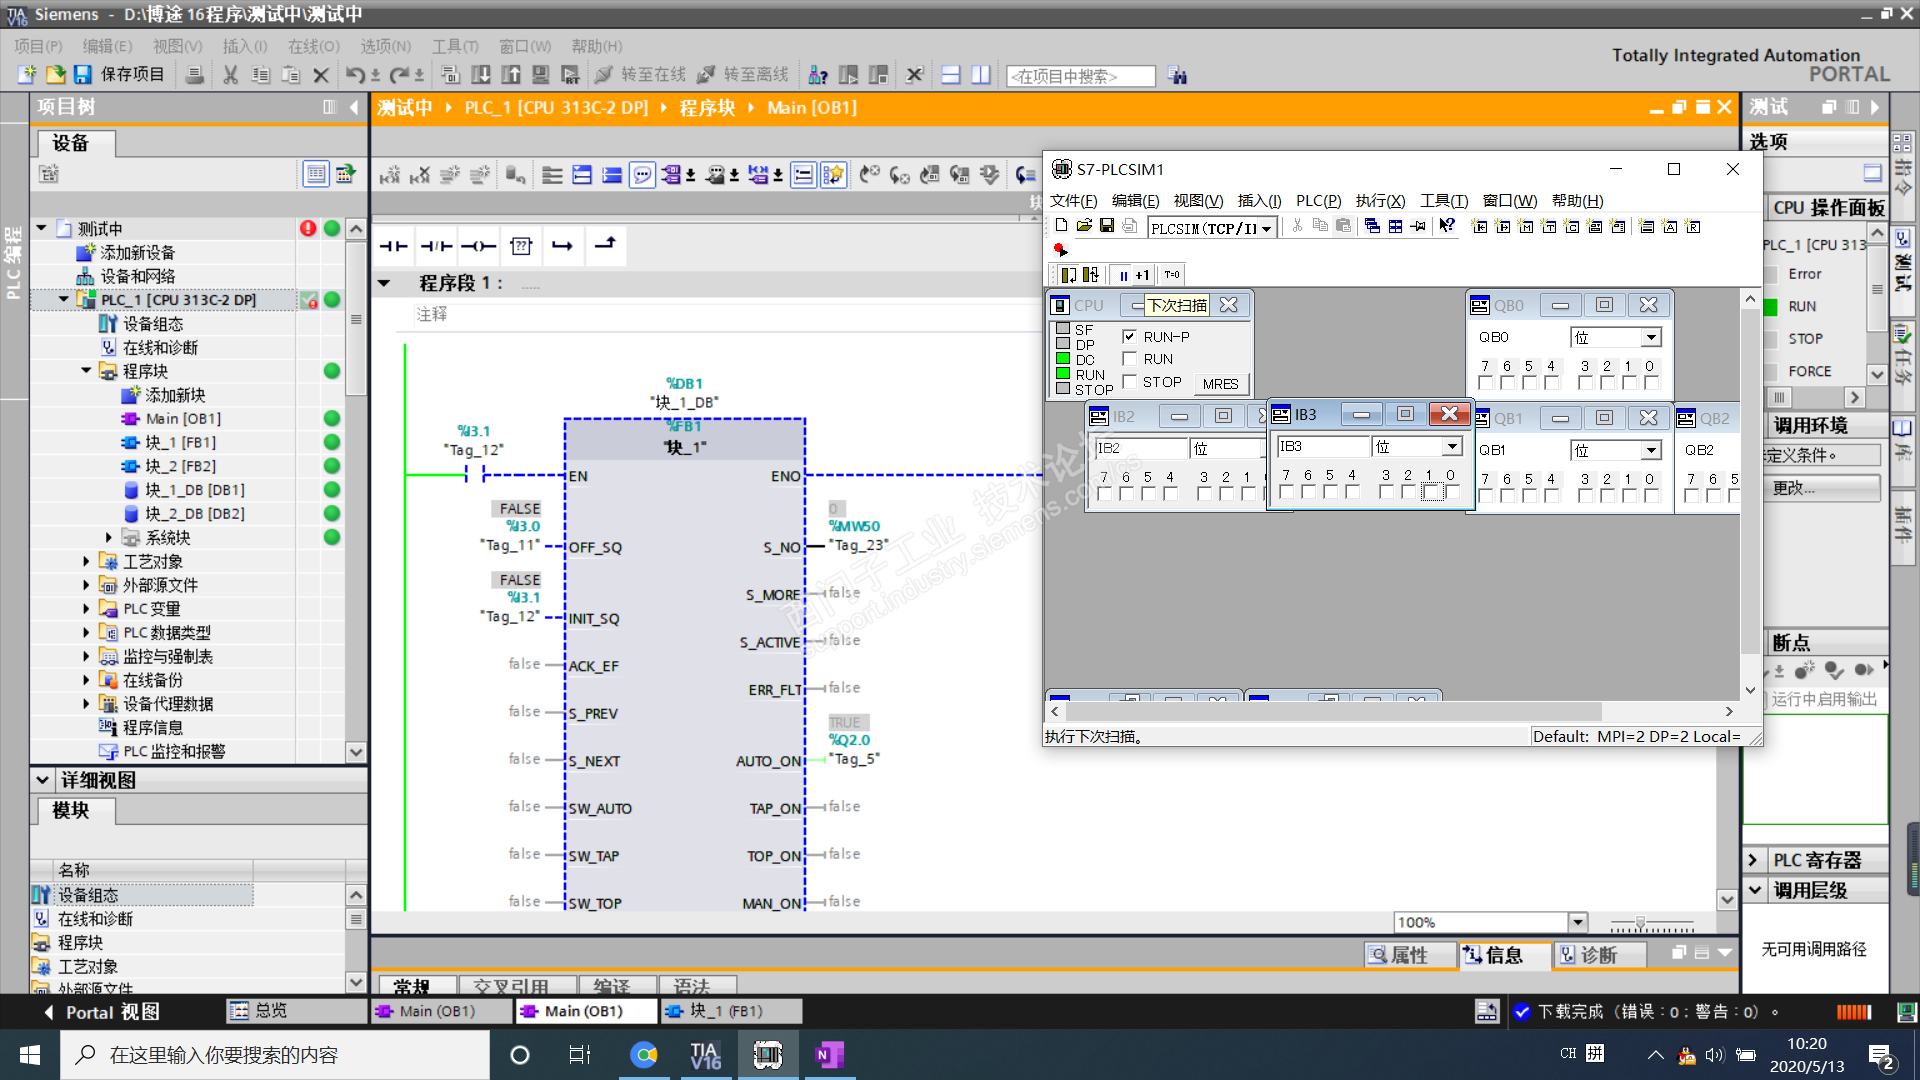Switch to the 块_1 (FB1) editor tab

click(726, 1011)
